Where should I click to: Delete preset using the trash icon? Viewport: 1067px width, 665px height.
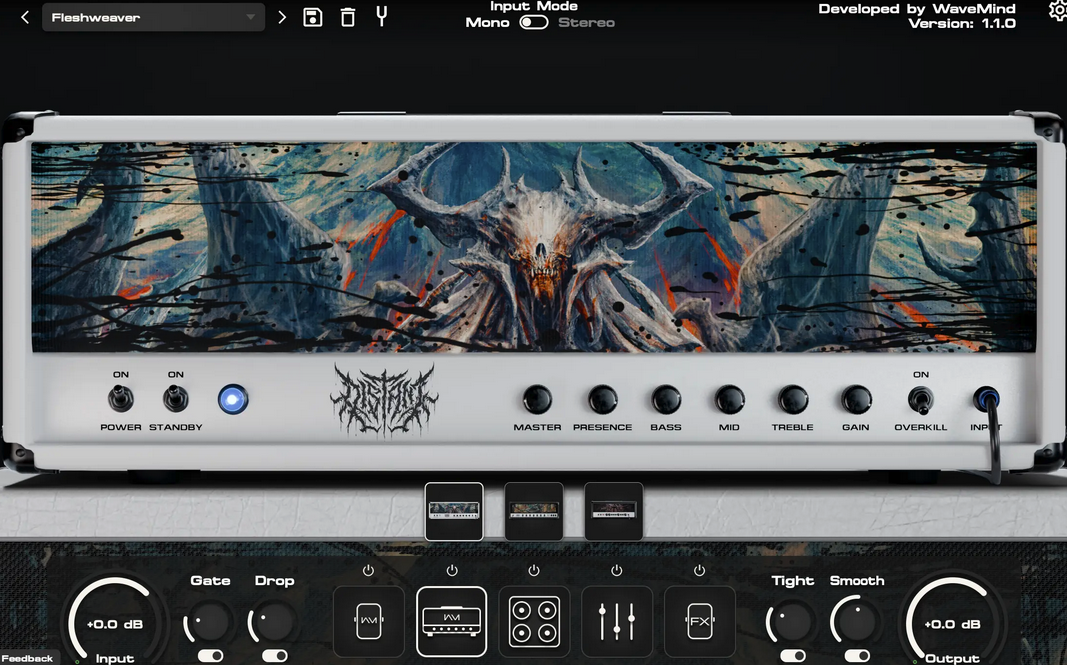point(347,17)
